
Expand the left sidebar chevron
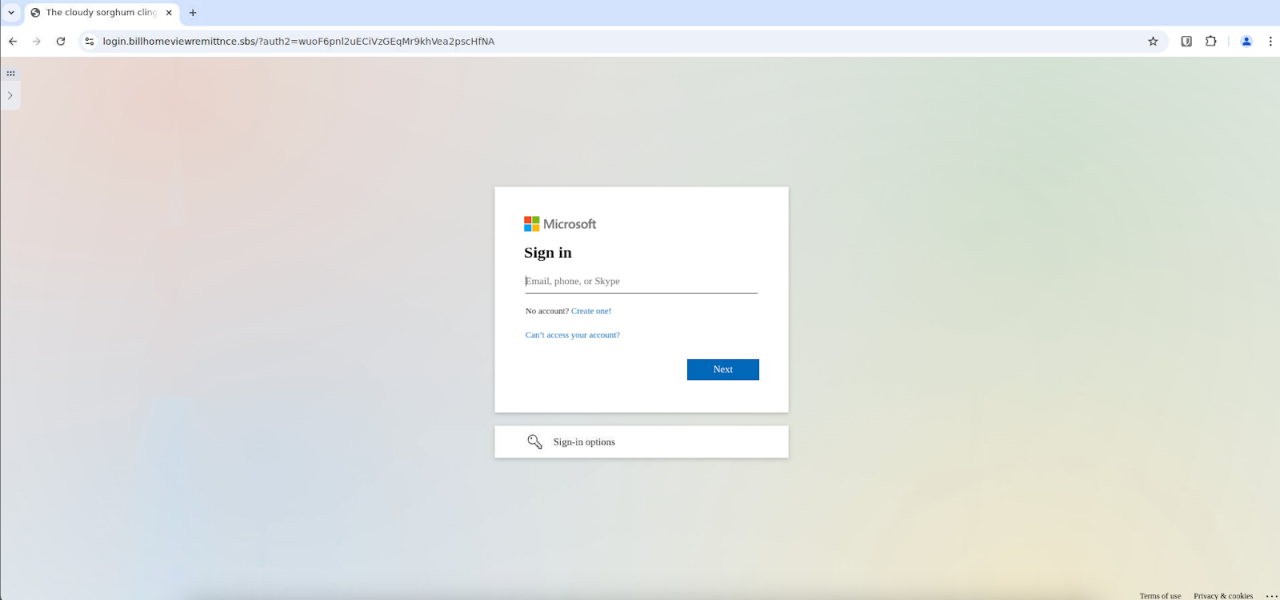(10, 95)
